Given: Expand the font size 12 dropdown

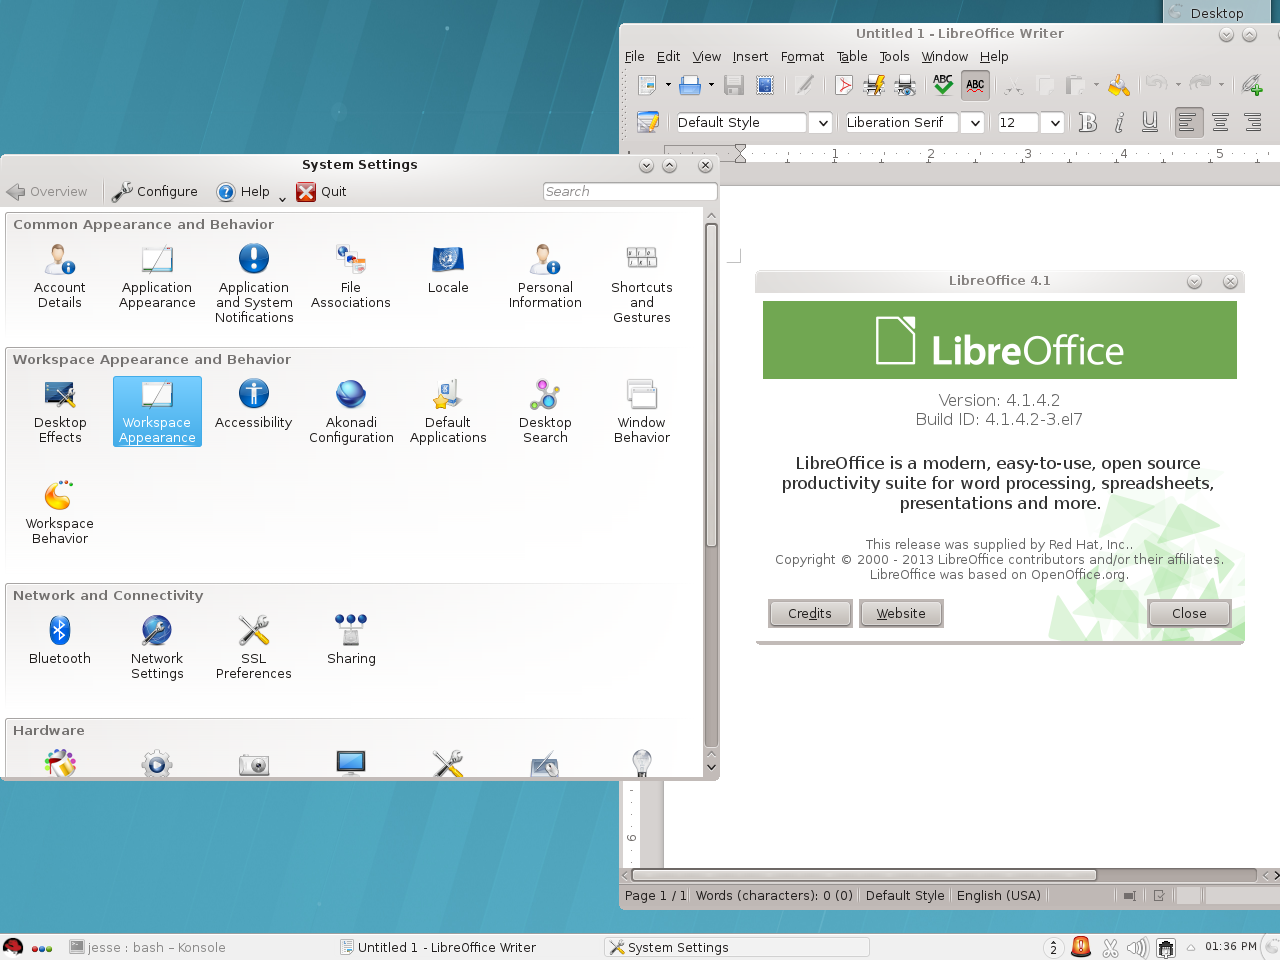Looking at the screenshot, I should [1054, 123].
